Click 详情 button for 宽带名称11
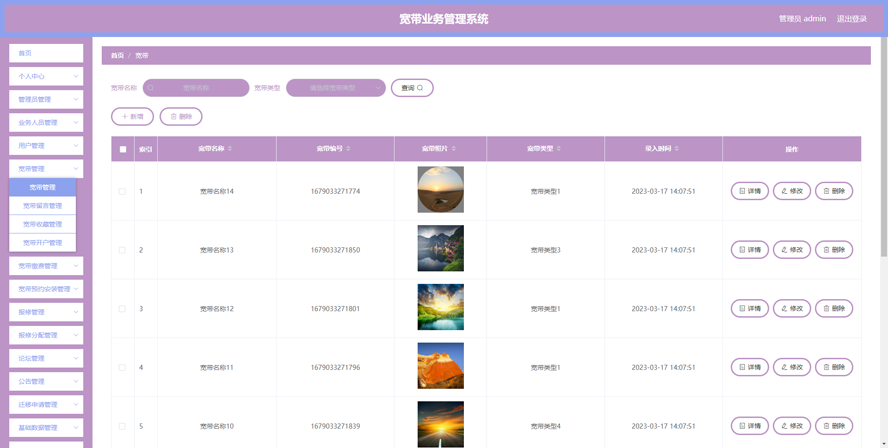The height and width of the screenshot is (448, 888). pyautogui.click(x=750, y=368)
